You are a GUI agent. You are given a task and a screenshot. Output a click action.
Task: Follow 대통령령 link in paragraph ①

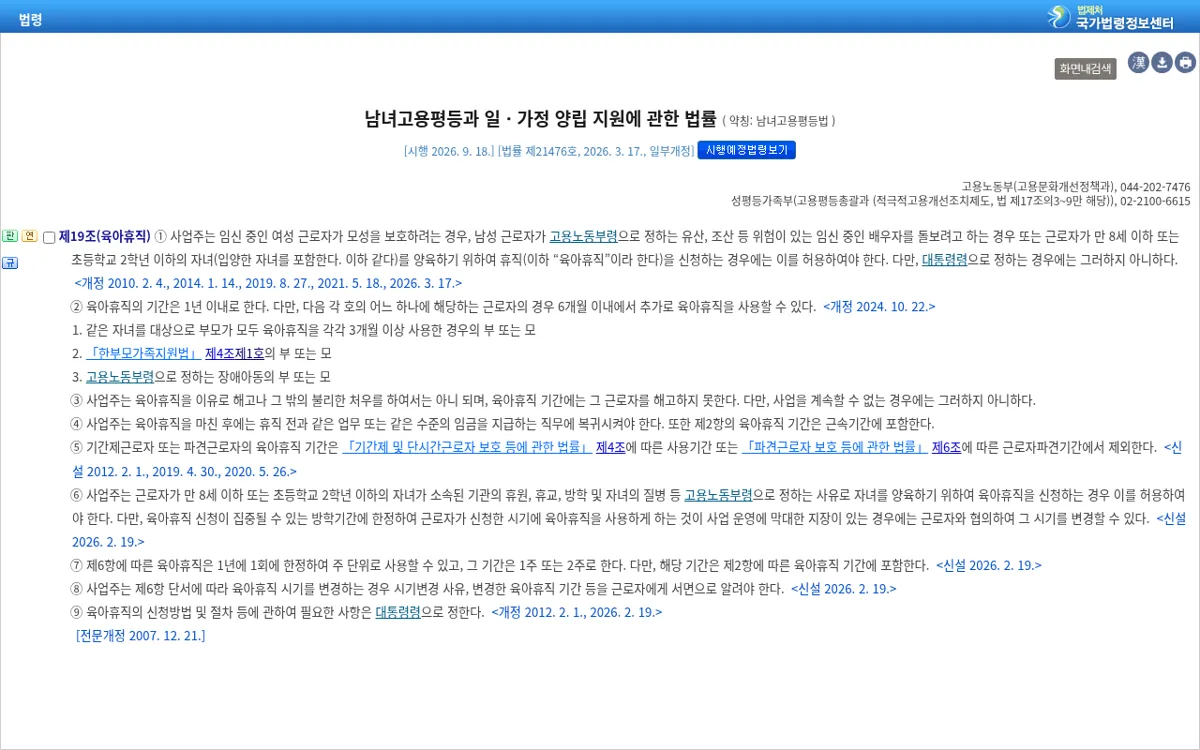[x=944, y=260]
